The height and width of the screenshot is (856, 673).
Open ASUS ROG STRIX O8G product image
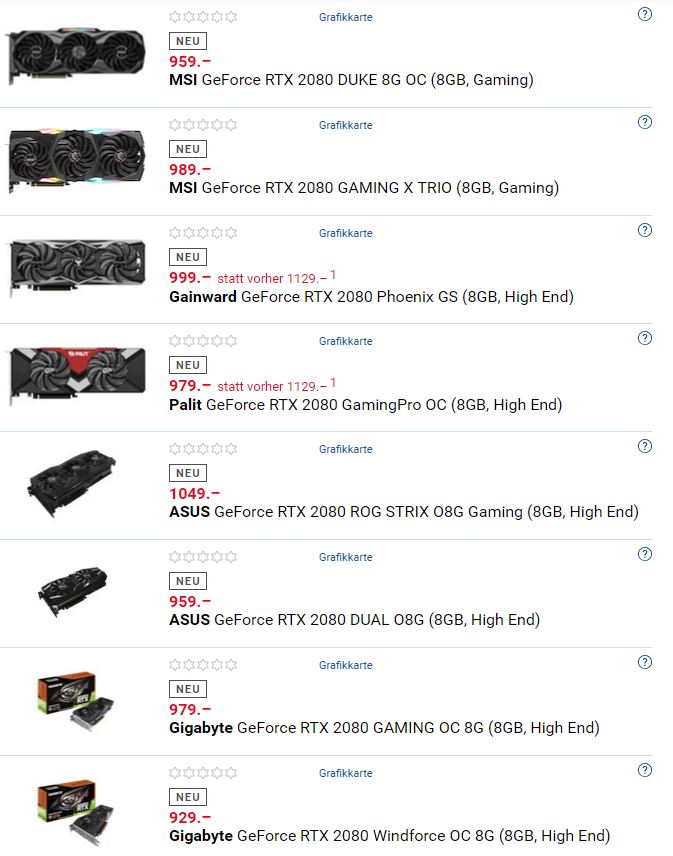click(72, 483)
